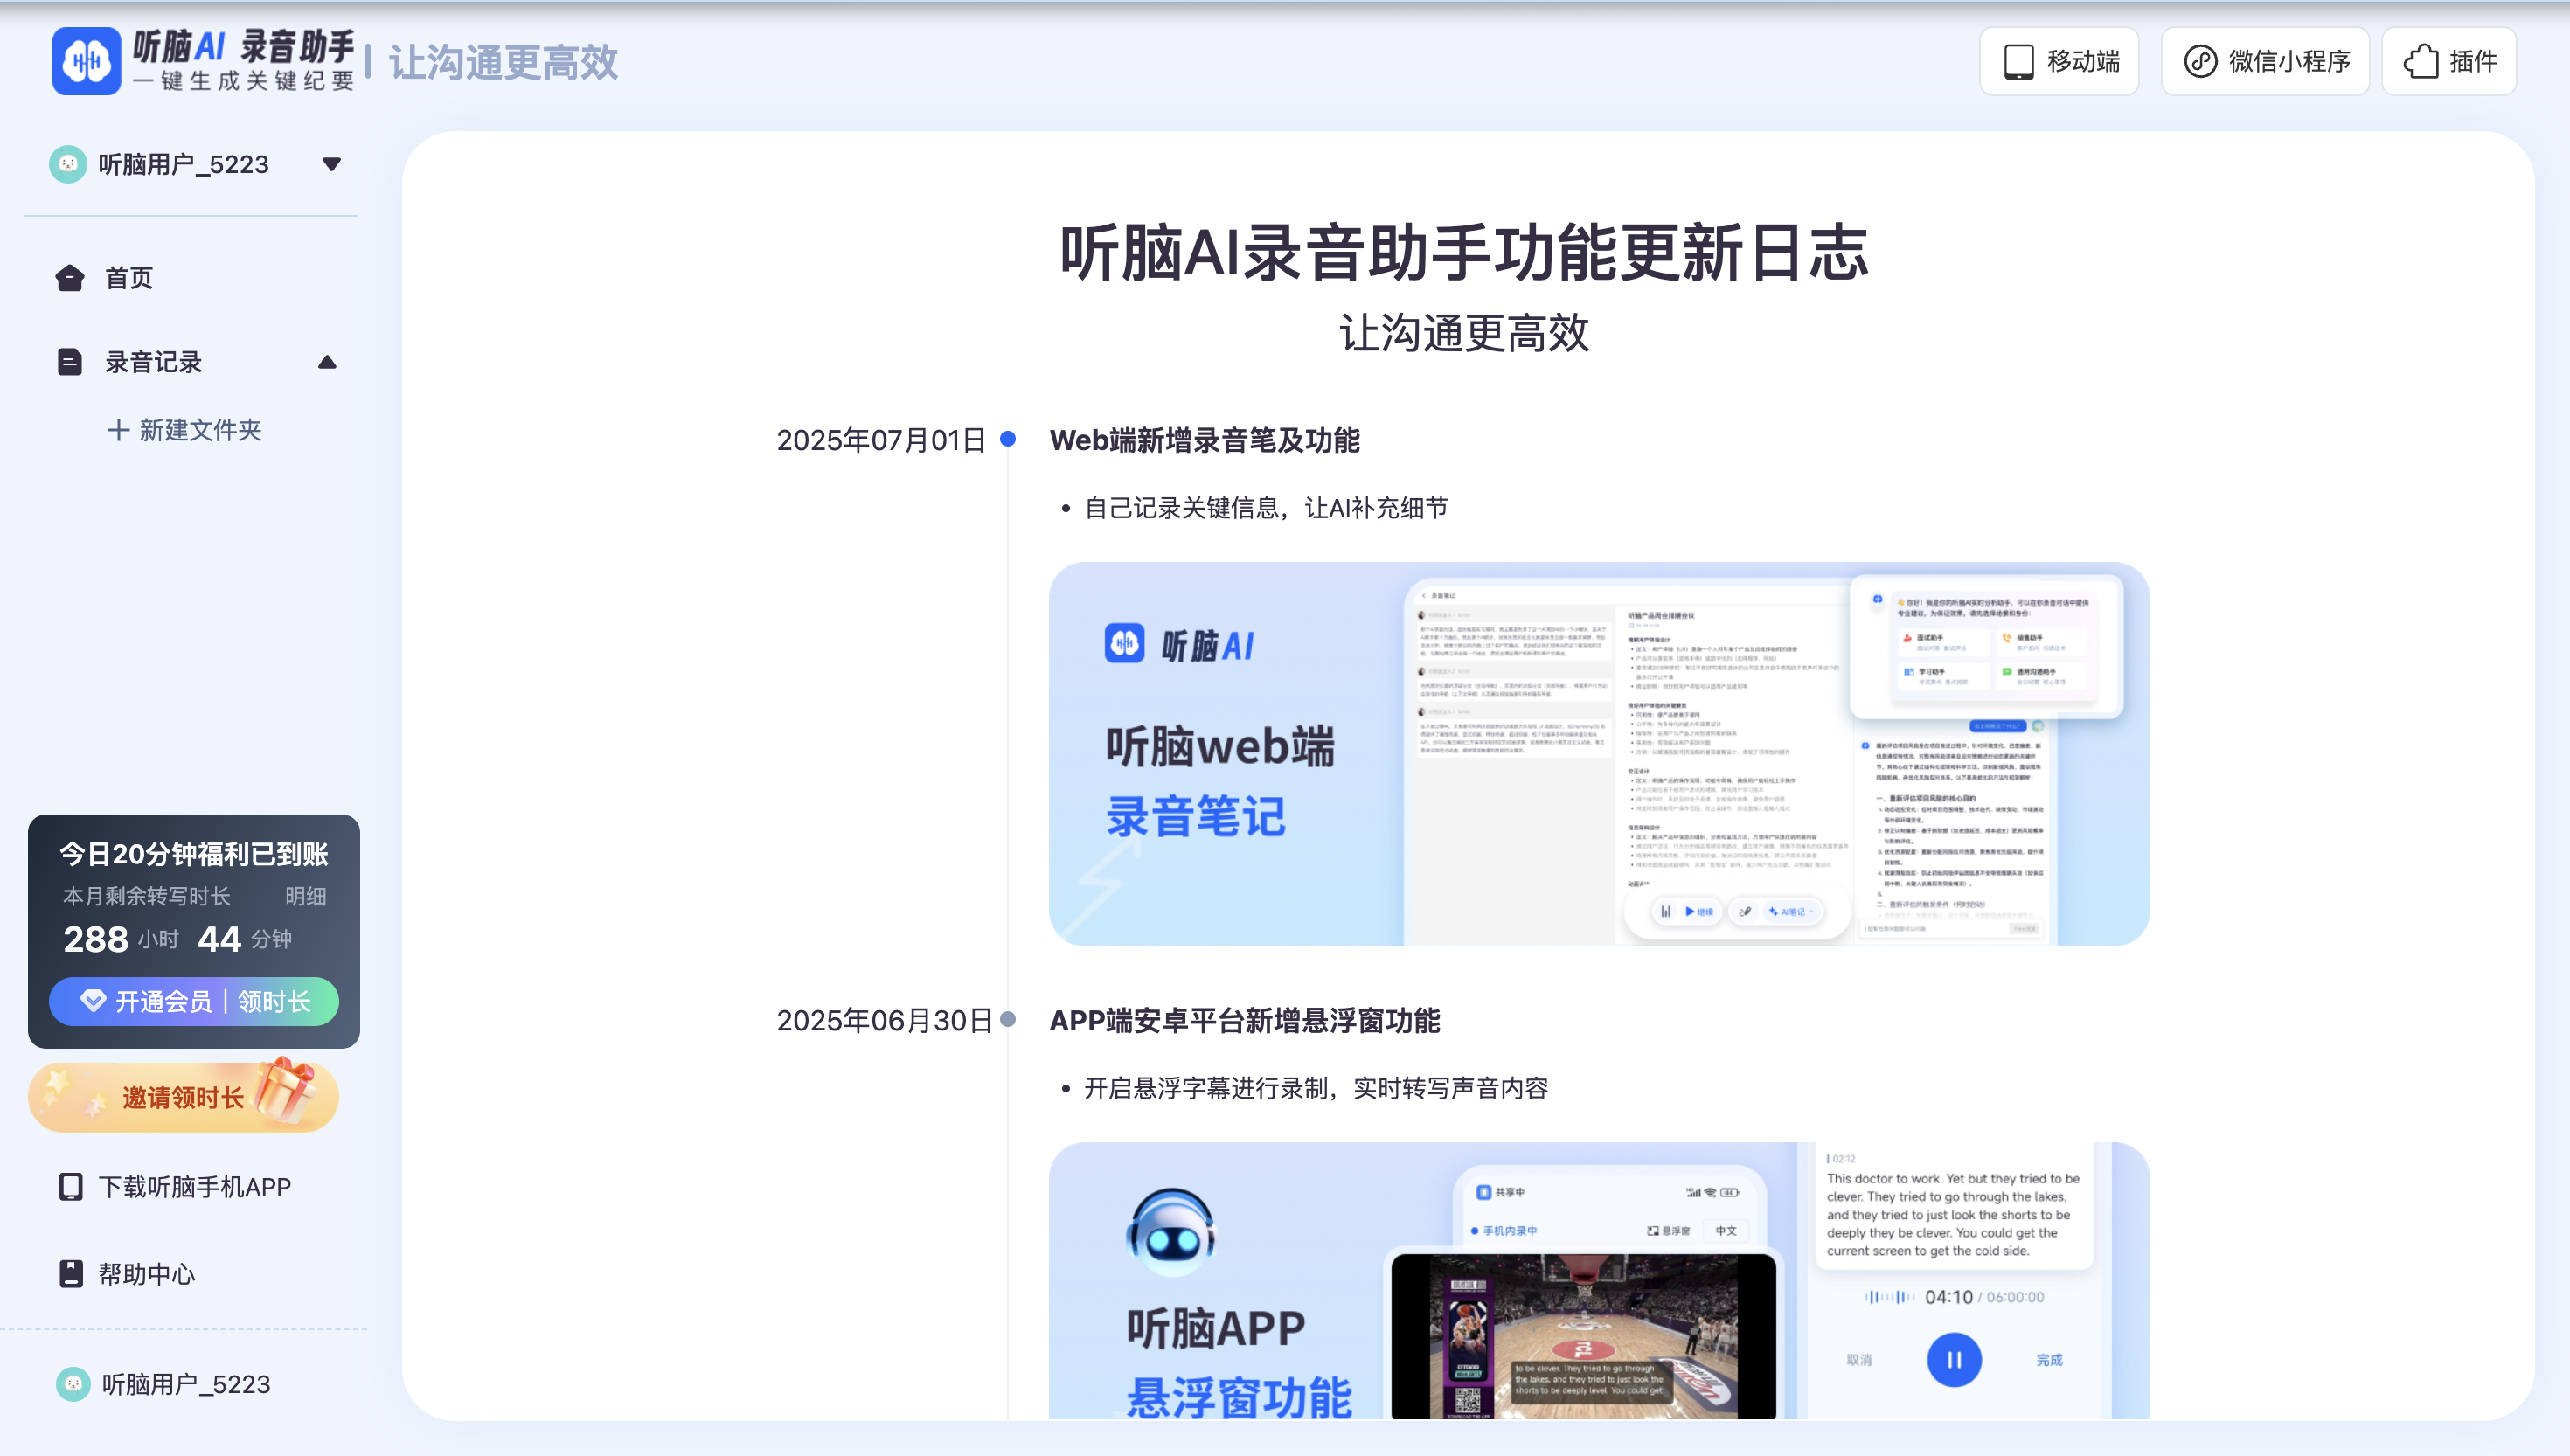The height and width of the screenshot is (1456, 2570).
Task: Go to 首页 home page
Action: point(128,278)
